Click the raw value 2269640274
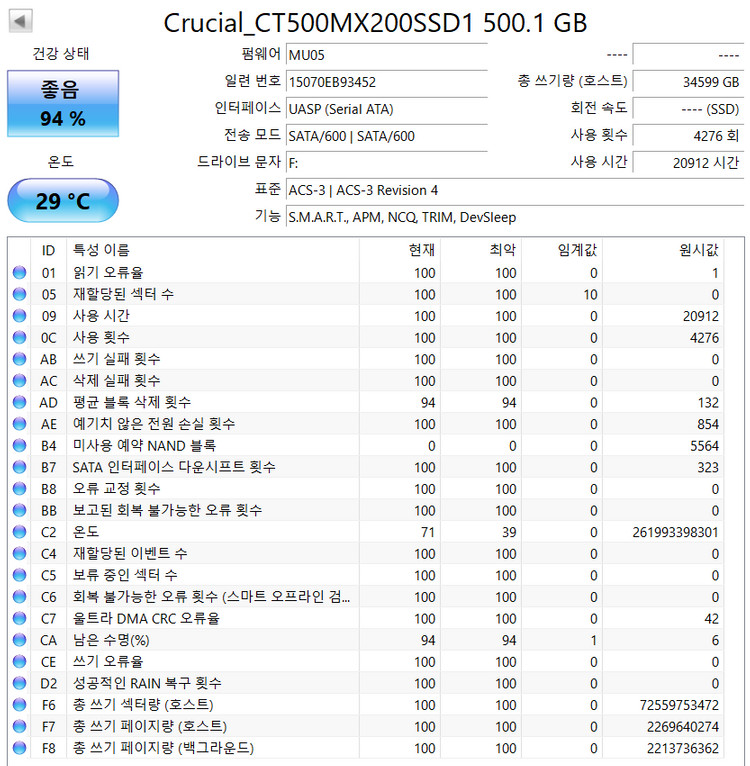This screenshot has height=766, width=750. click(x=683, y=726)
